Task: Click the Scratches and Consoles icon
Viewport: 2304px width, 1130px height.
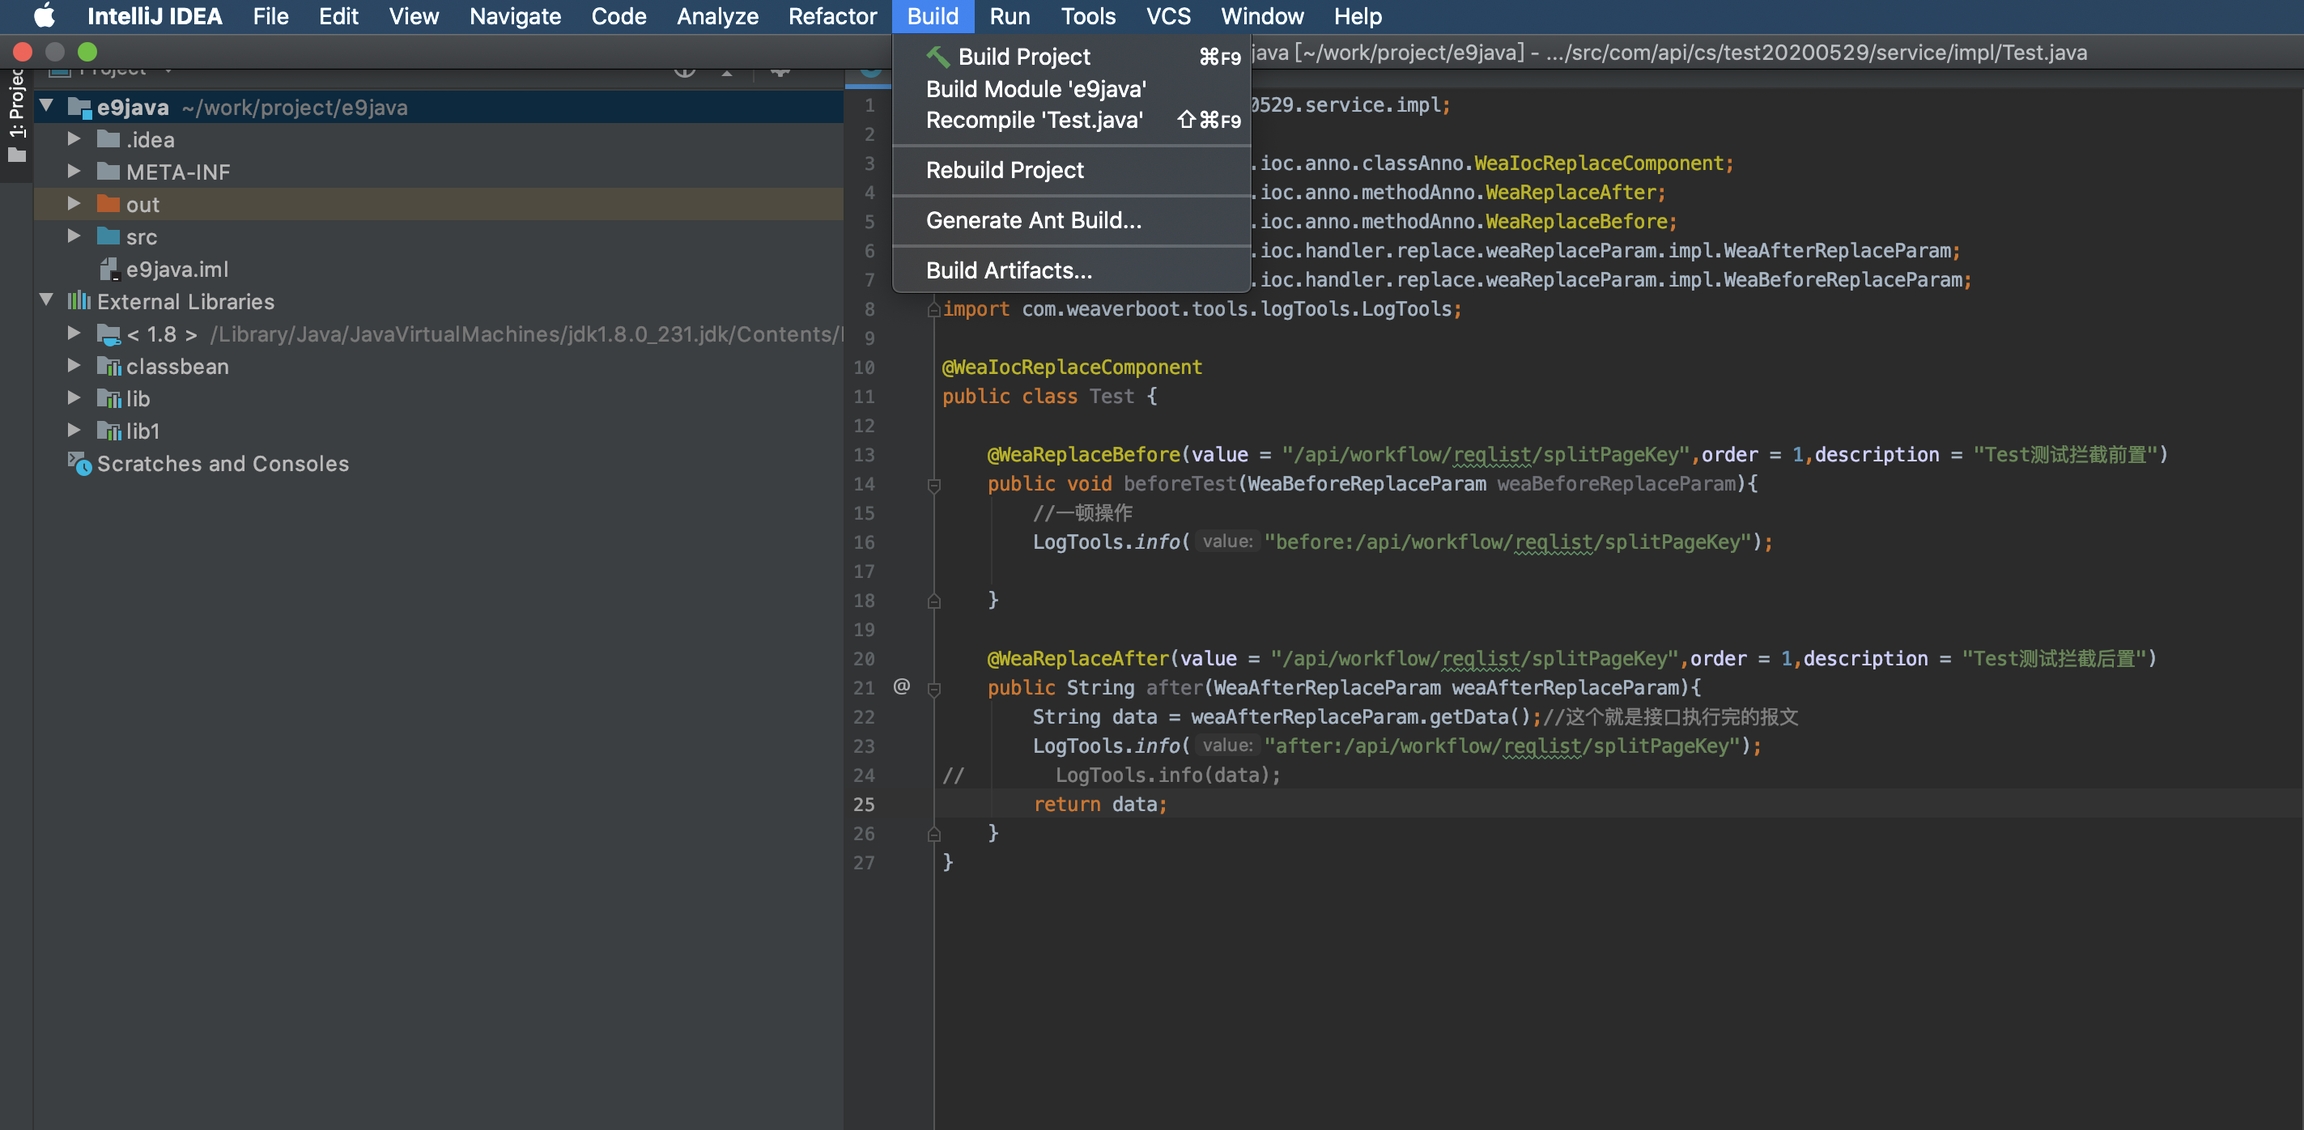Action: pos(79,464)
